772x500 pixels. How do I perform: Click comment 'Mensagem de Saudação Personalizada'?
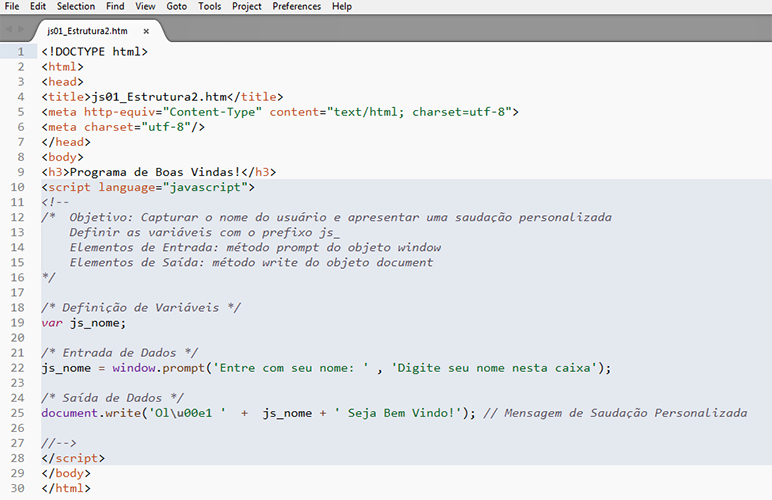click(x=626, y=413)
